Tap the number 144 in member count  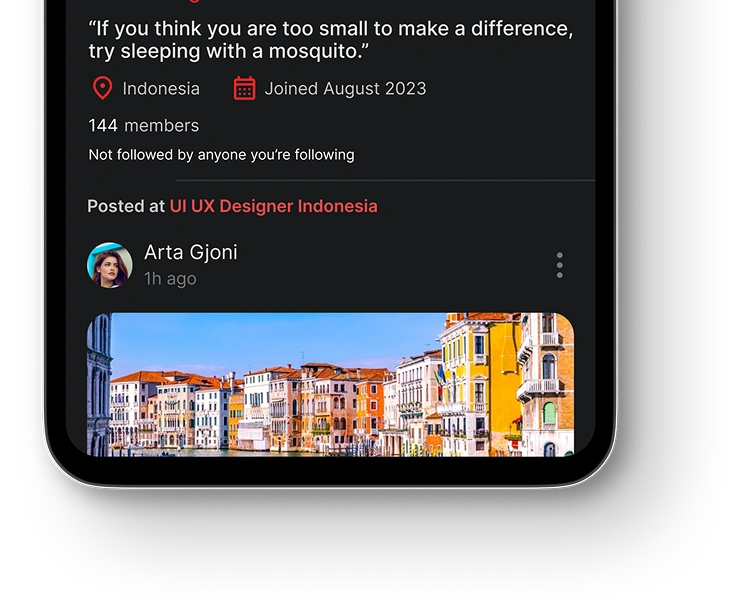coord(103,126)
